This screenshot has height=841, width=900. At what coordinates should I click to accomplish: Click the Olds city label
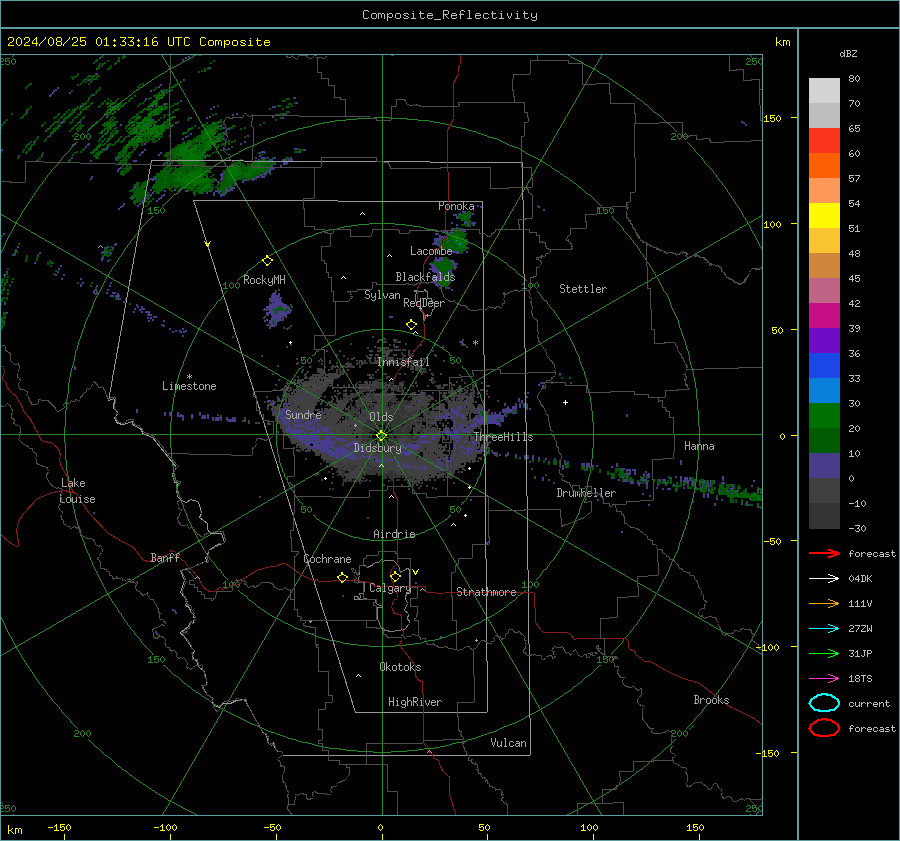pos(381,417)
